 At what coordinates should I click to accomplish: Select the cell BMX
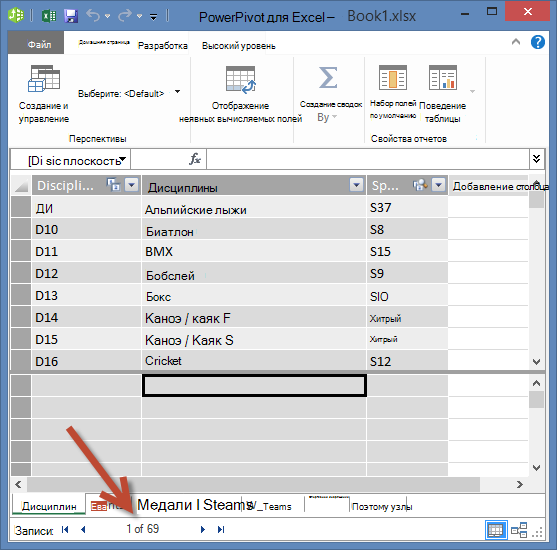[x=254, y=252]
